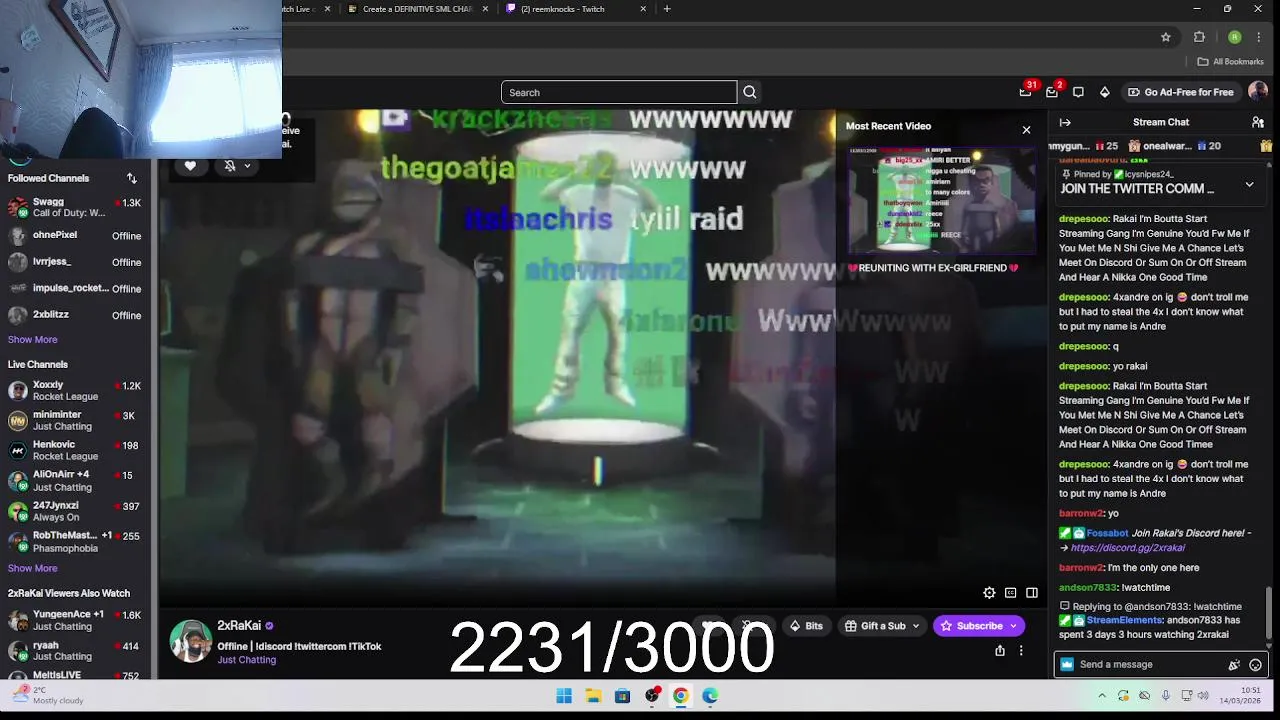This screenshot has height=720, width=1280.
Task: Bookmark page with star icon
Action: 1166,37
